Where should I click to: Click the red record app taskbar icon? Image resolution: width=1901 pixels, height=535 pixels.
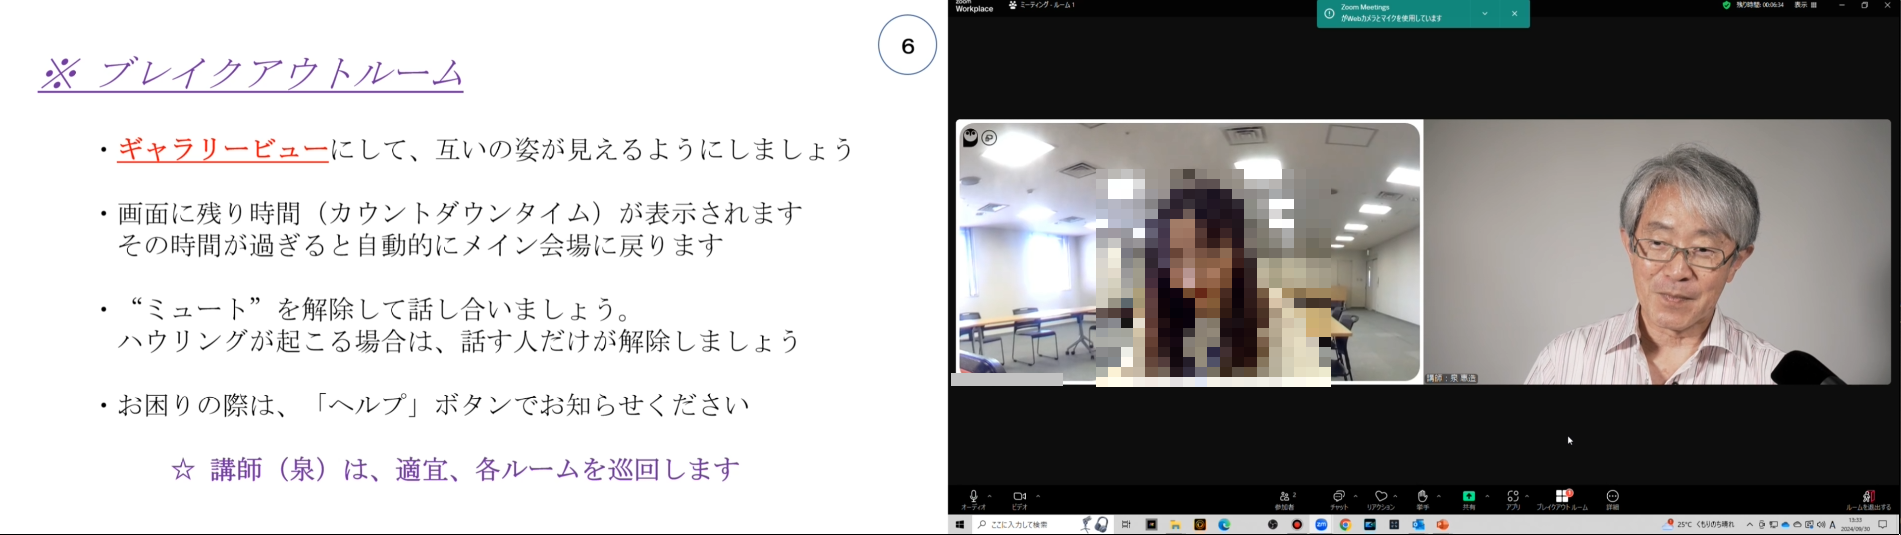point(1297,525)
